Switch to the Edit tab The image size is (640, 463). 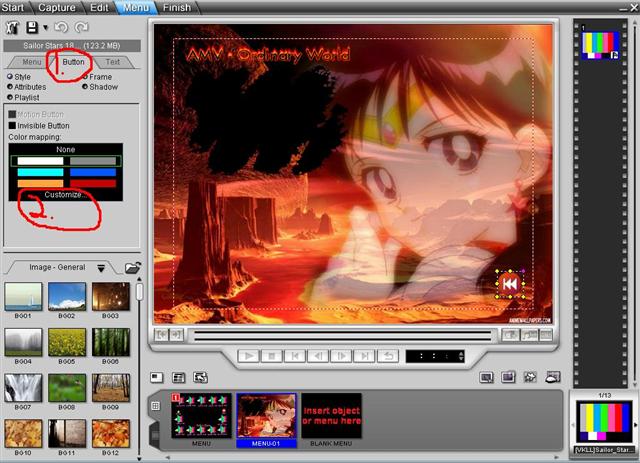pos(99,7)
